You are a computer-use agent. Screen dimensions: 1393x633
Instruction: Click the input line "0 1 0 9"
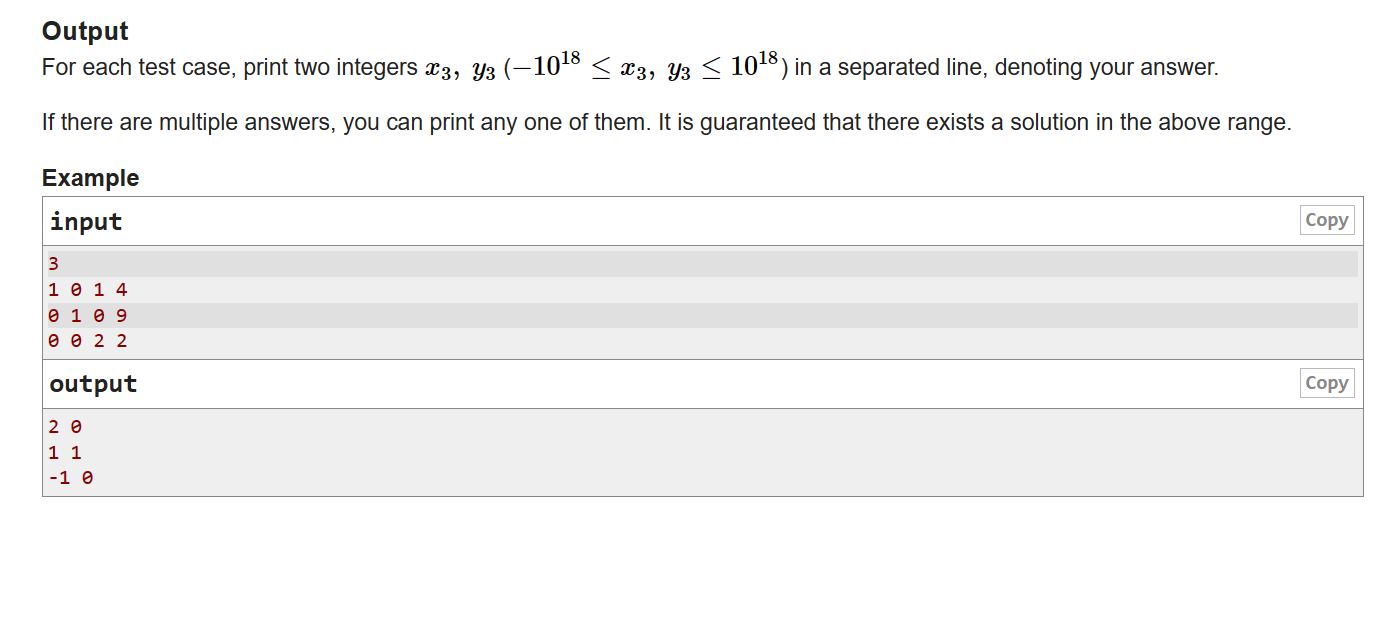[88, 316]
